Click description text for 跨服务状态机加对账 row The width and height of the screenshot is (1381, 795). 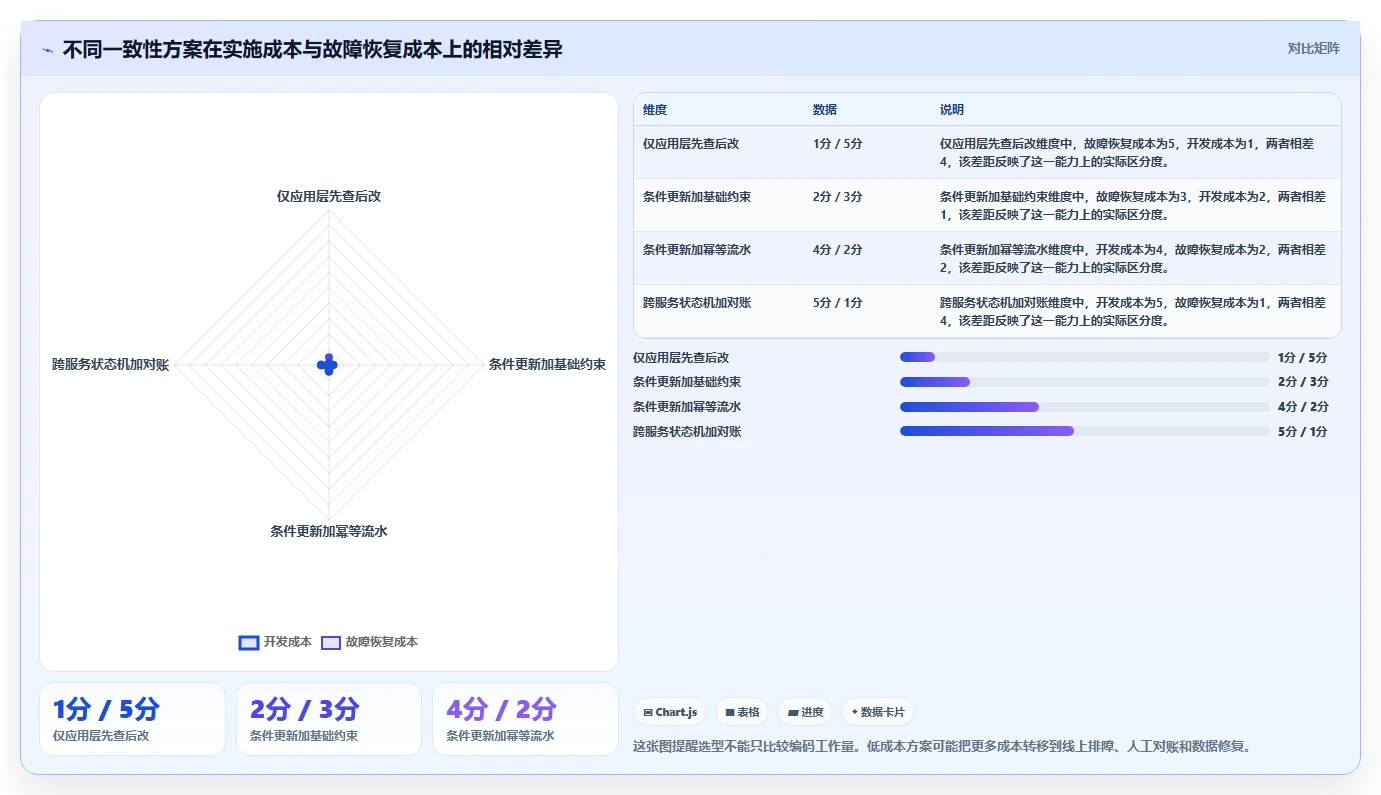[1133, 311]
